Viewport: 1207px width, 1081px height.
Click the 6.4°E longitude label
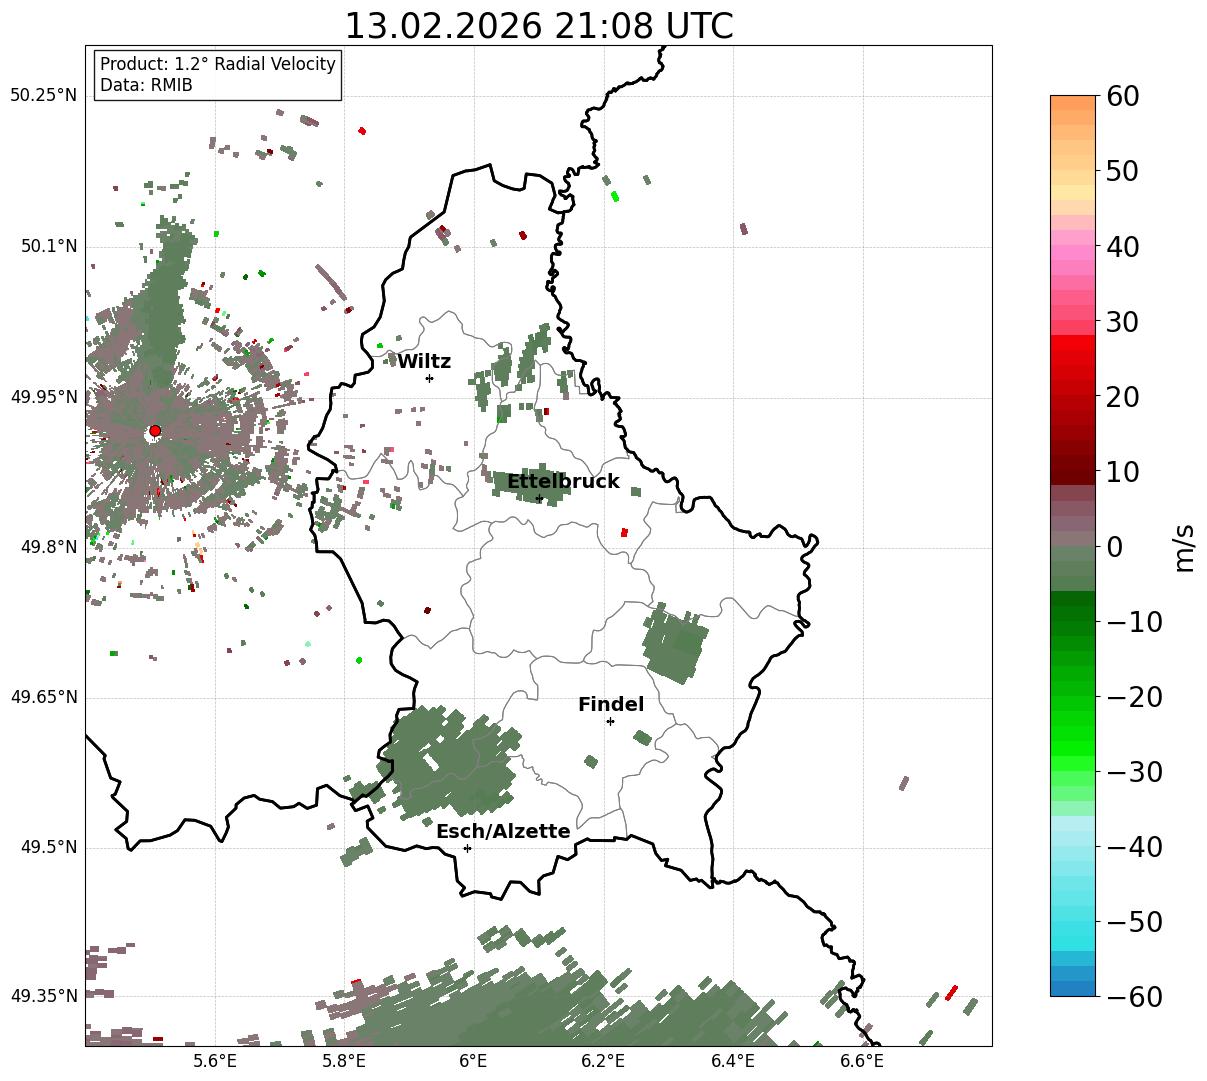coord(733,1061)
